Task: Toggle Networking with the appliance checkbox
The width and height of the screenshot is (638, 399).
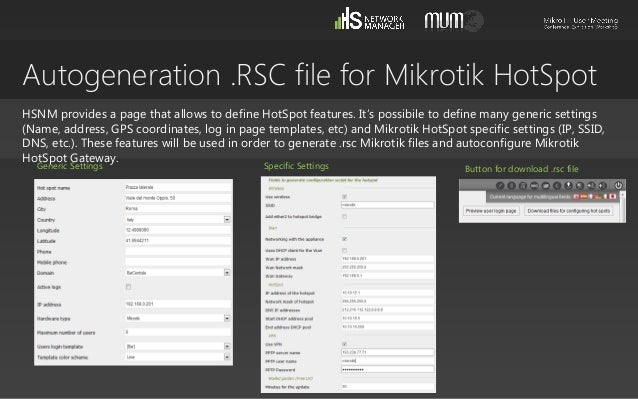Action: point(344,239)
